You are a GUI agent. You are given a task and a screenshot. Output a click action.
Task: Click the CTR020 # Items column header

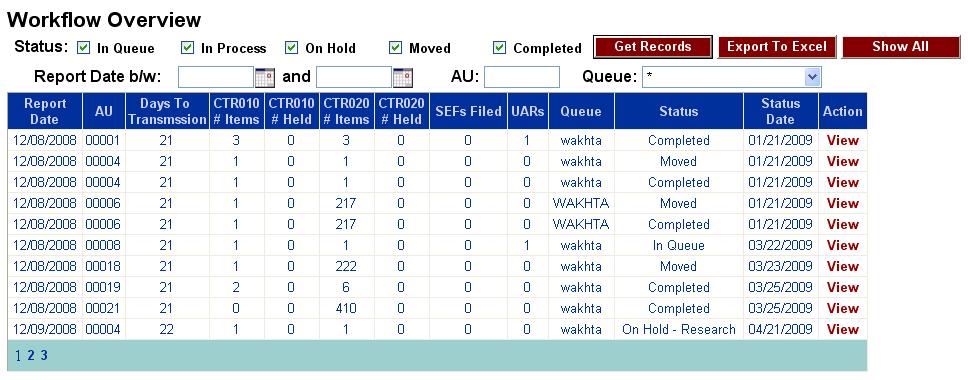[x=346, y=112]
